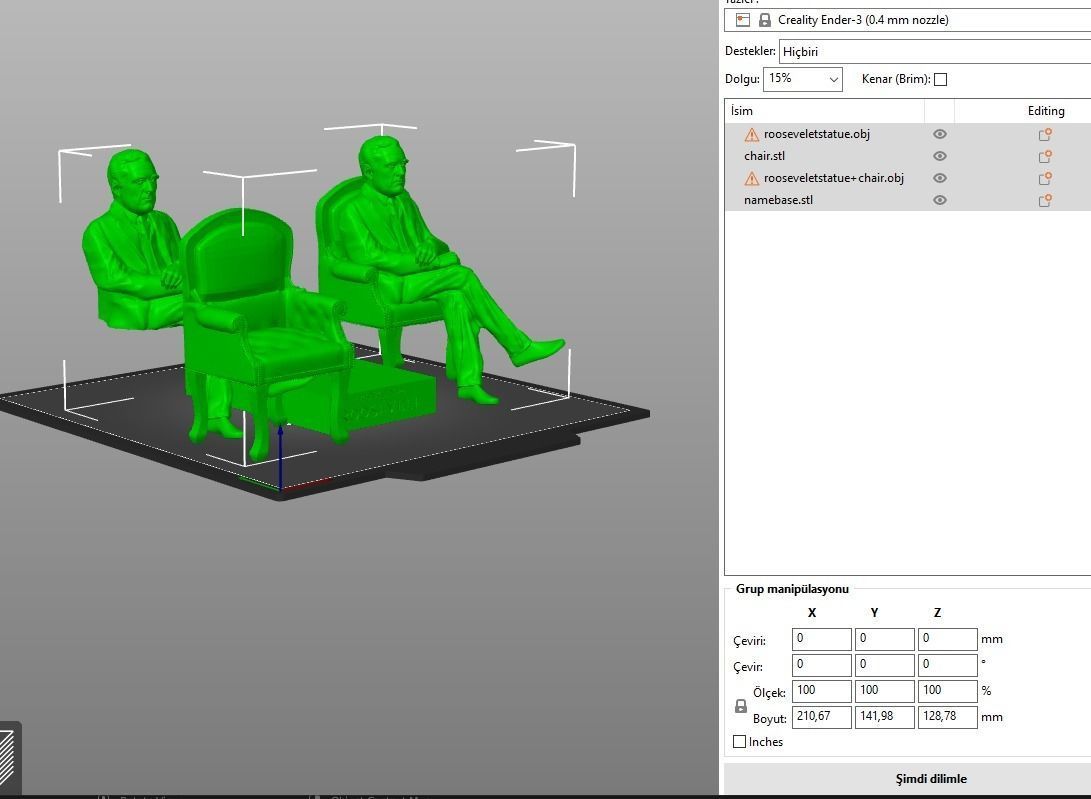The width and height of the screenshot is (1091, 799).
Task: Click the printer preset icon before Creality Ender-3
Action: (743, 20)
